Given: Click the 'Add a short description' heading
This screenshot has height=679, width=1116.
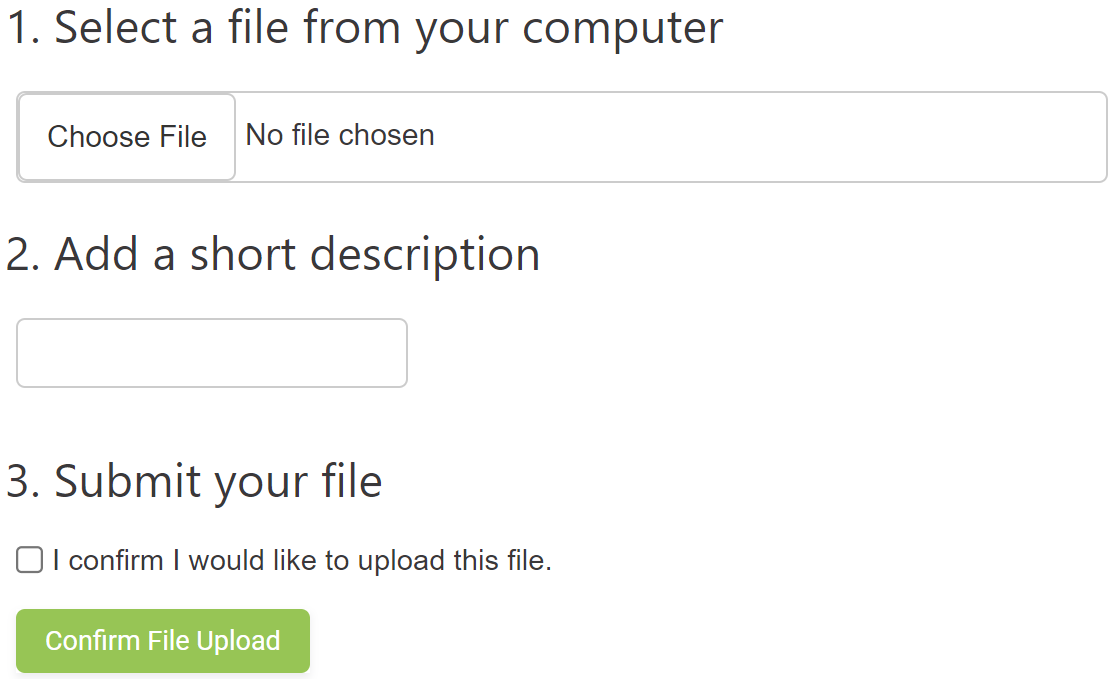Looking at the screenshot, I should click(273, 254).
